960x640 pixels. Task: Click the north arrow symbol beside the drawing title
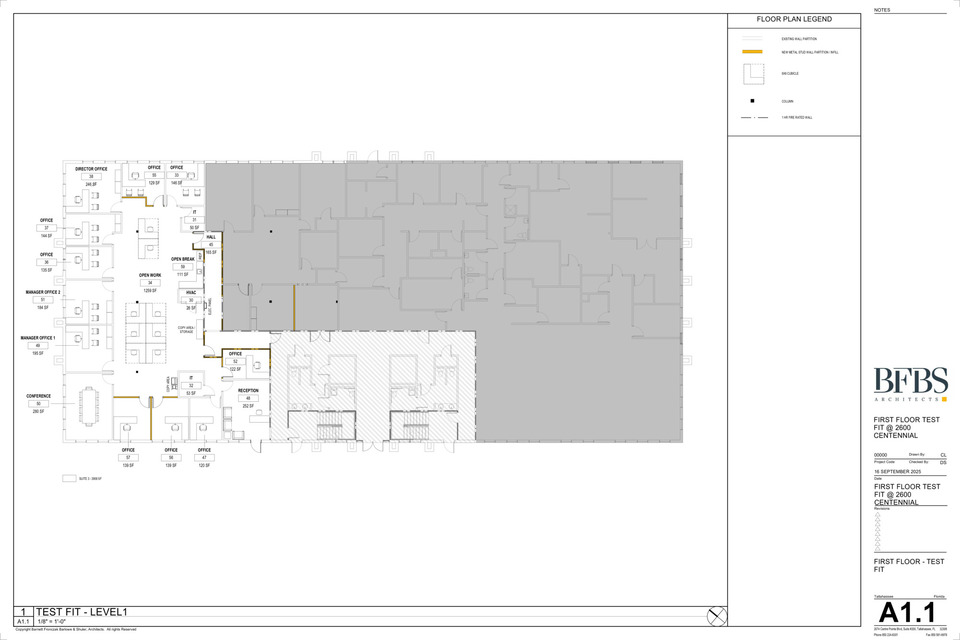716,616
